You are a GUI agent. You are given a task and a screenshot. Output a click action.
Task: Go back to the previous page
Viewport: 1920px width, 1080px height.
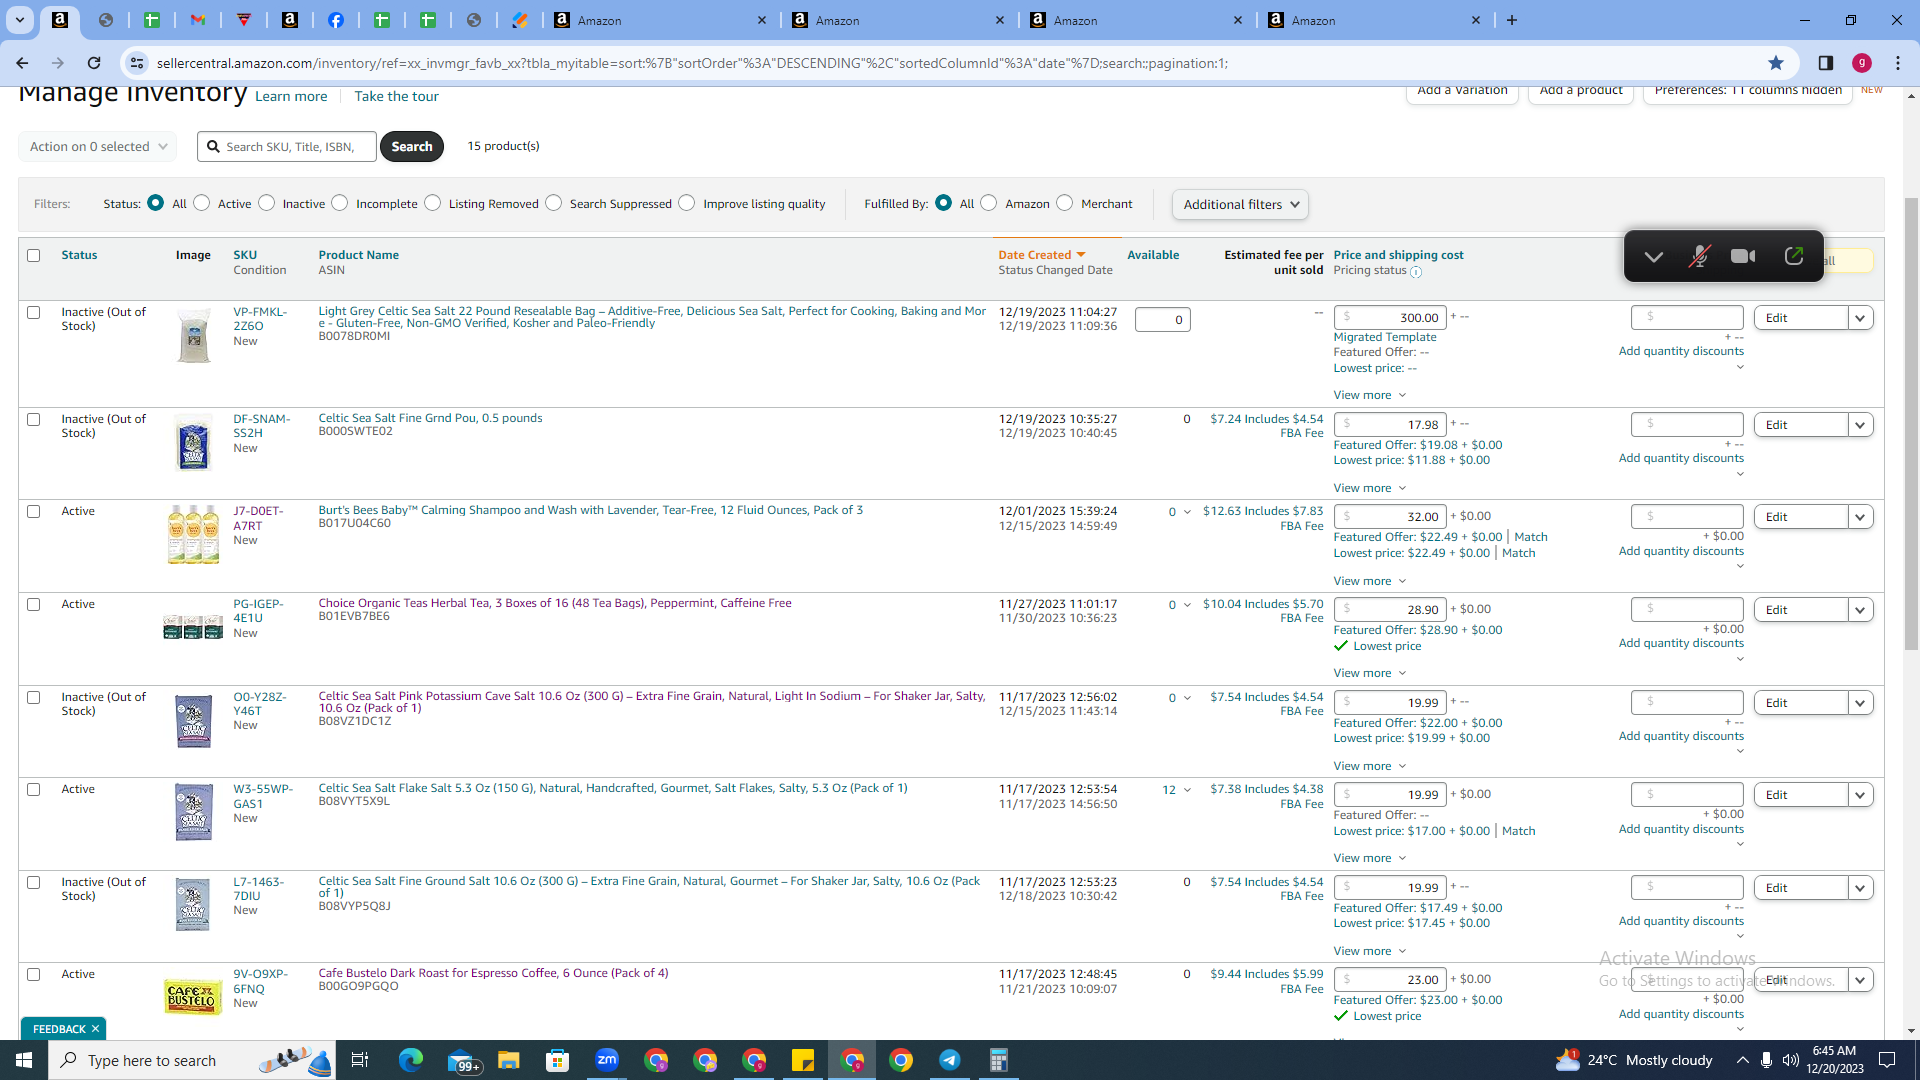(x=22, y=63)
